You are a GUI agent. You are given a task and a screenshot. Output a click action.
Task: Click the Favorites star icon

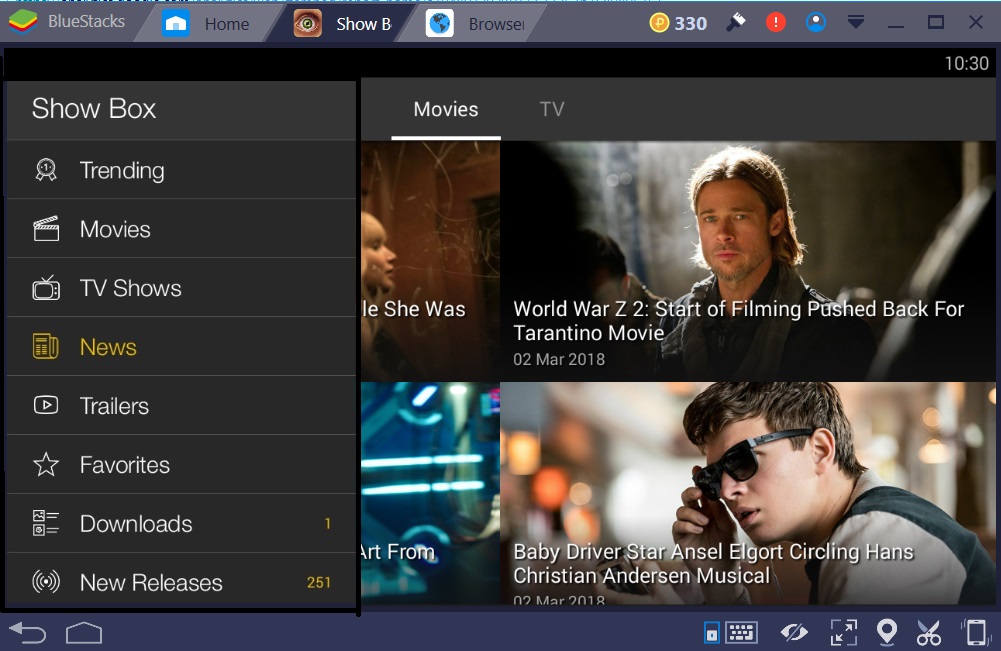coord(46,465)
